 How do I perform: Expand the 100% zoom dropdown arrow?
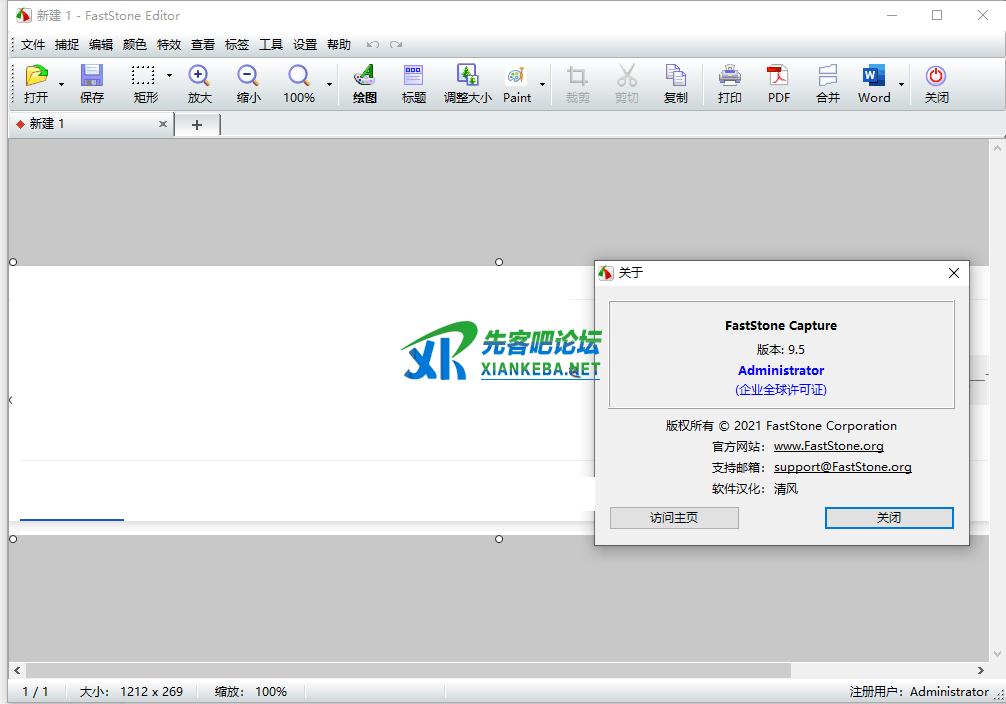tap(329, 84)
